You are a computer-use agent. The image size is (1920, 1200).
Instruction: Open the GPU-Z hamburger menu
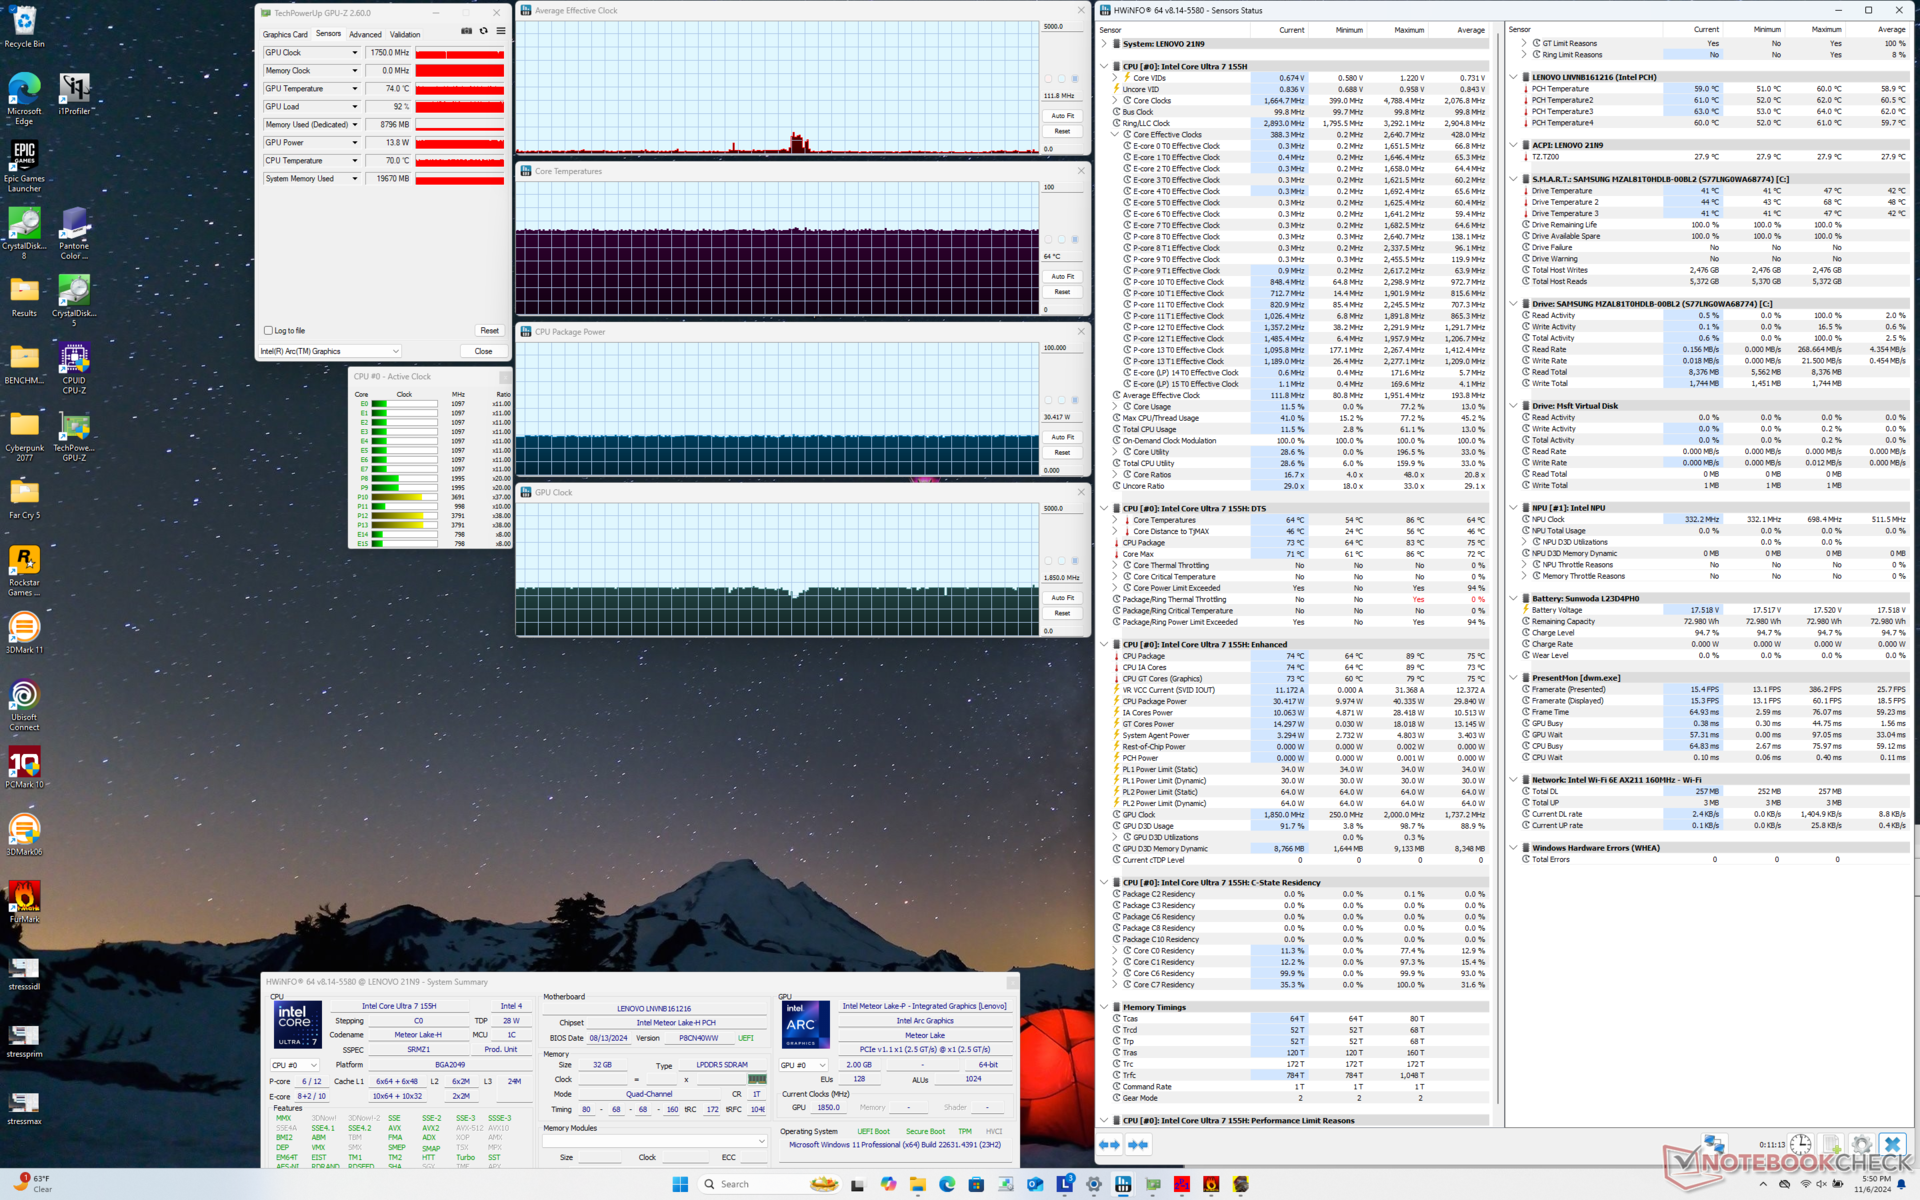coord(501,31)
